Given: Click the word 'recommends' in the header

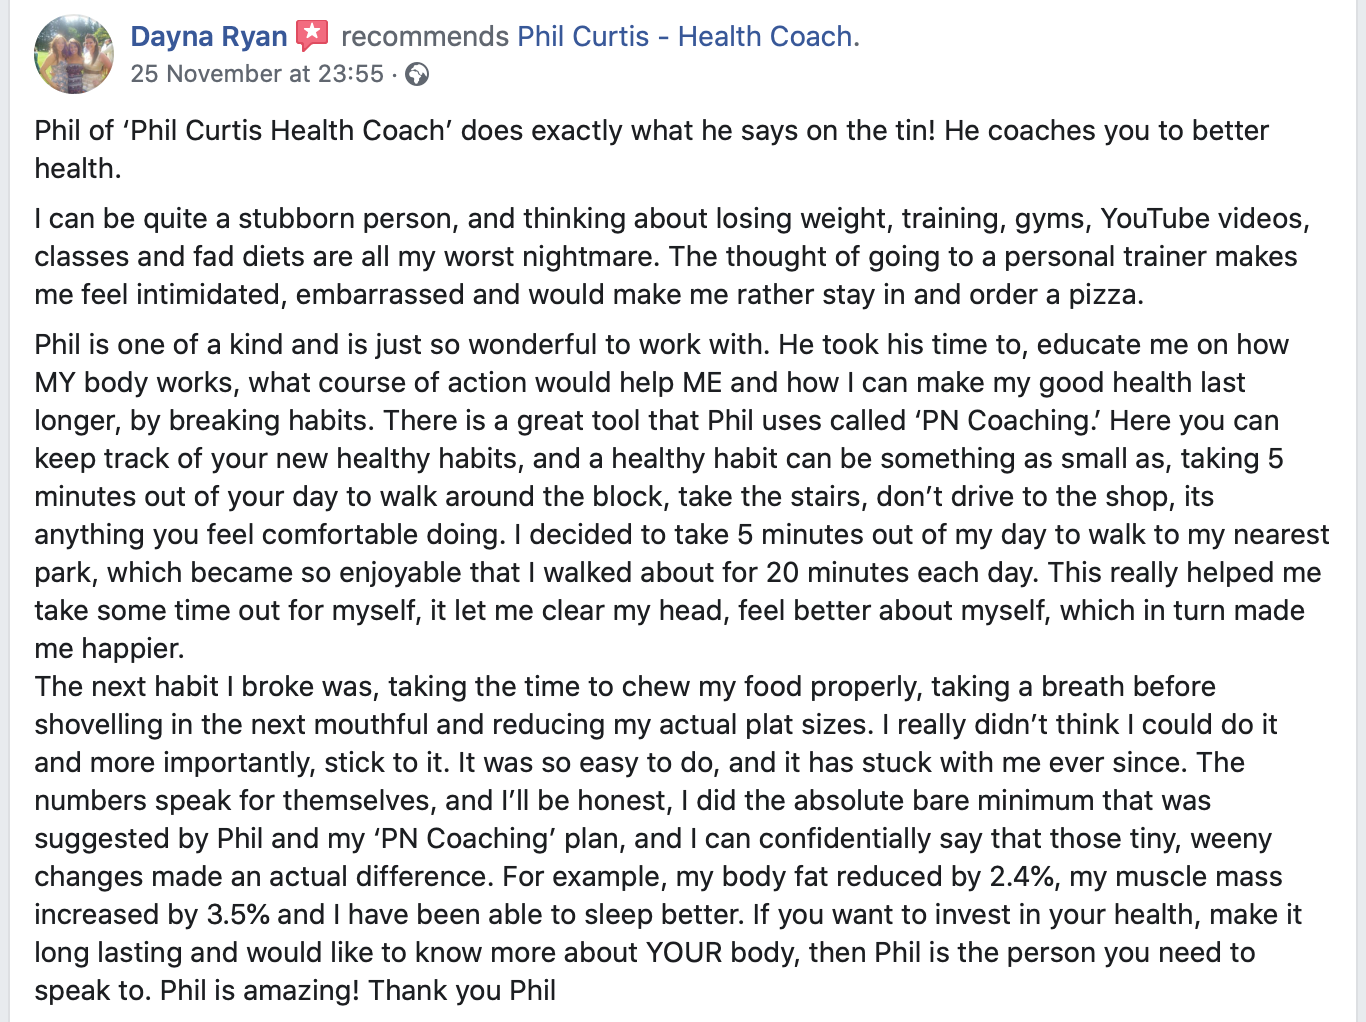Looking at the screenshot, I should (425, 37).
